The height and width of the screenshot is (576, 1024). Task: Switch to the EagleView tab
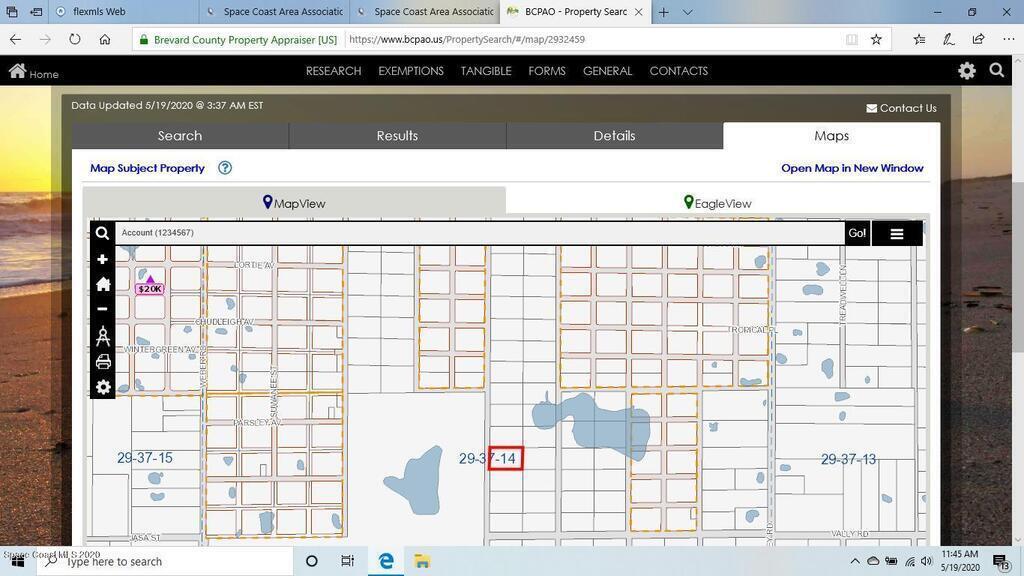click(x=717, y=203)
